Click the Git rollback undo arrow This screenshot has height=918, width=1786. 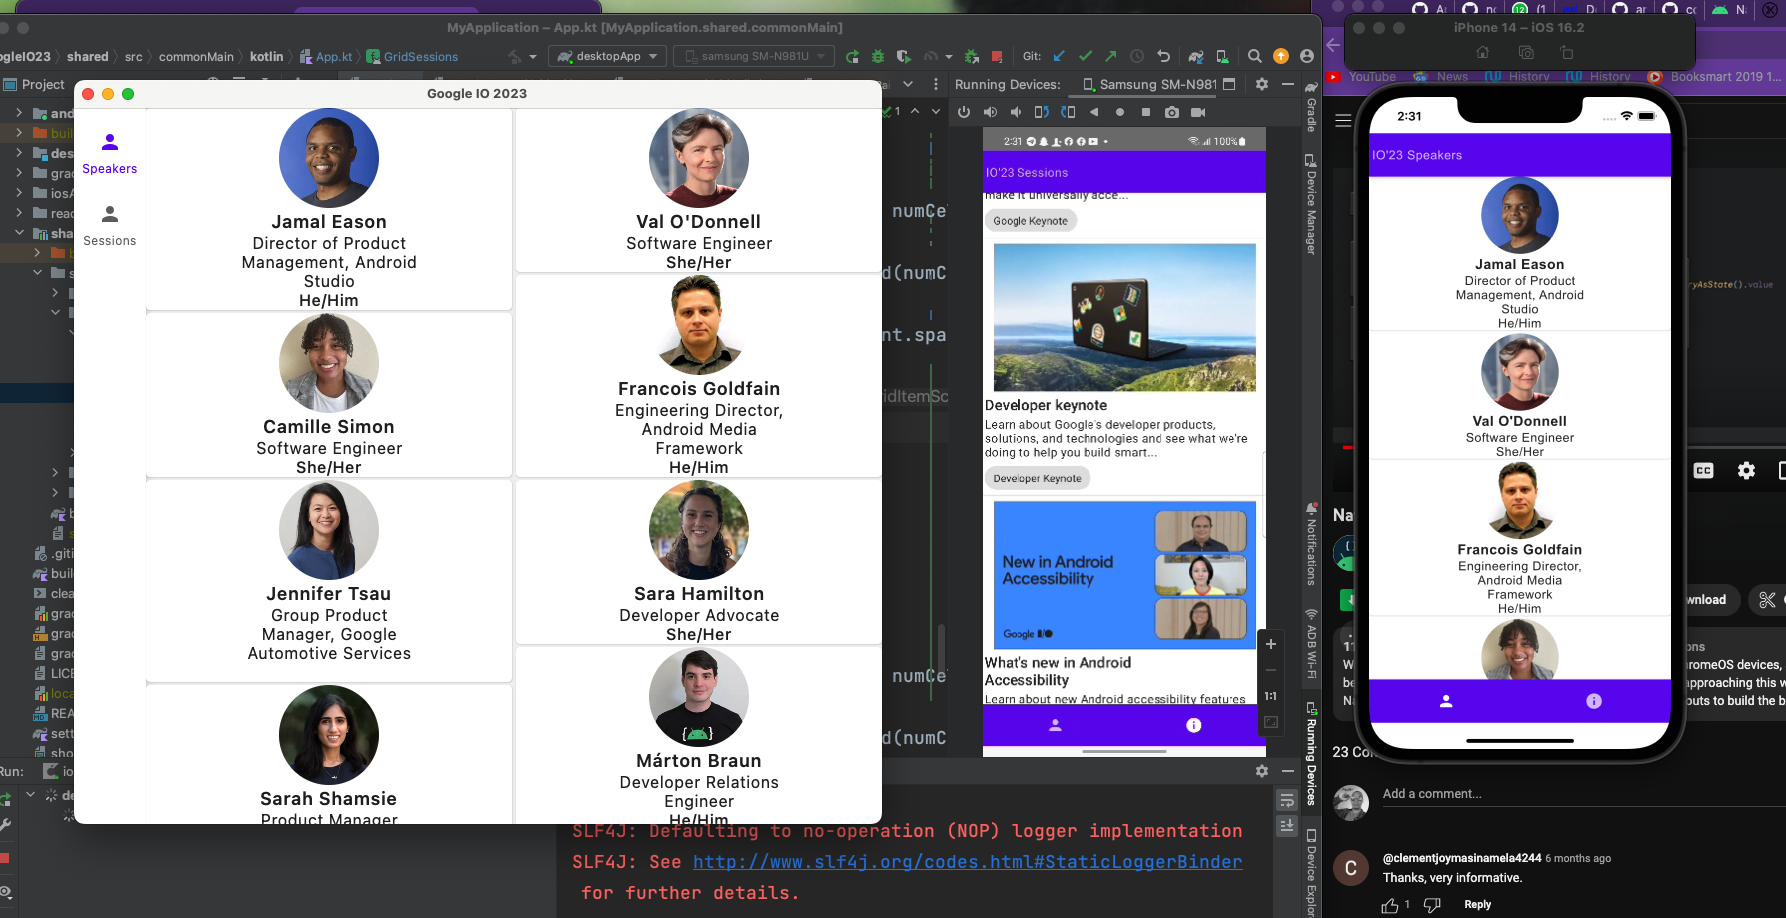tap(1163, 57)
